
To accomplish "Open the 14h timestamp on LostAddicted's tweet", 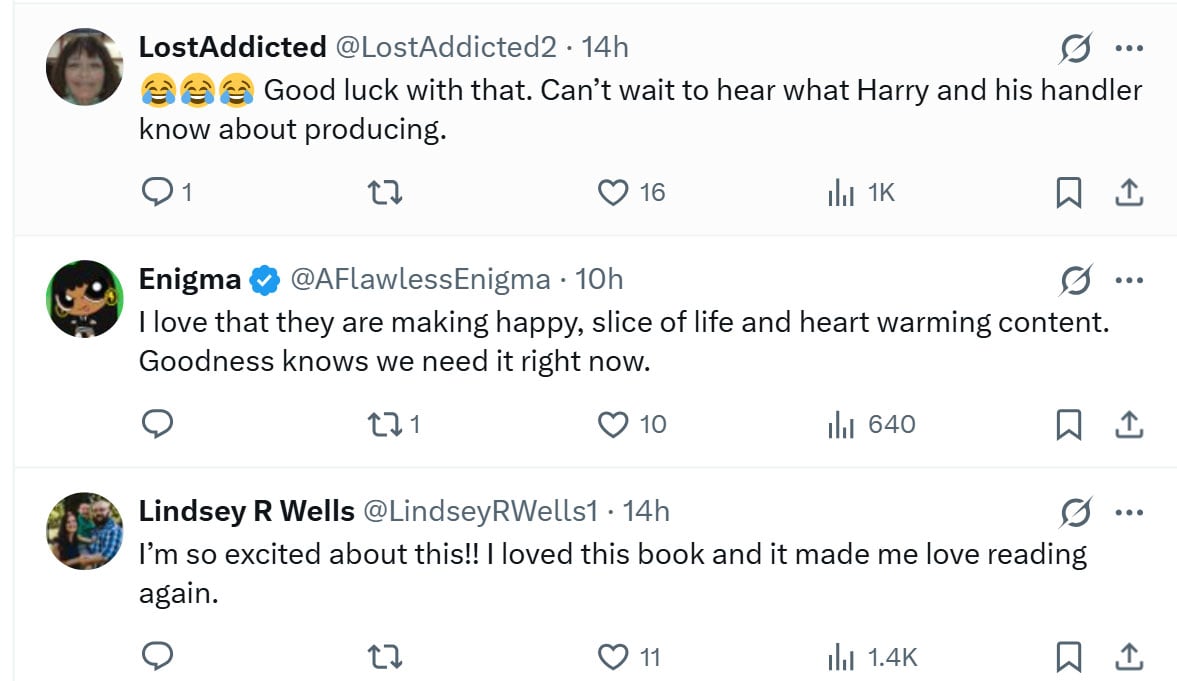I will [605, 46].
